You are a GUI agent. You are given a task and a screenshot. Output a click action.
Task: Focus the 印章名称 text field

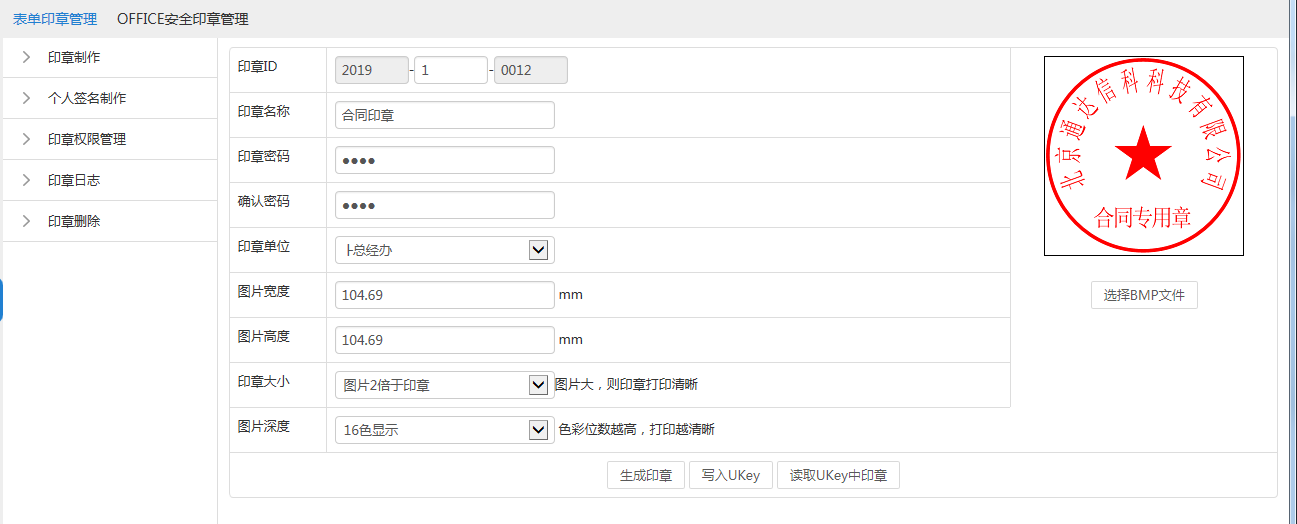click(444, 115)
